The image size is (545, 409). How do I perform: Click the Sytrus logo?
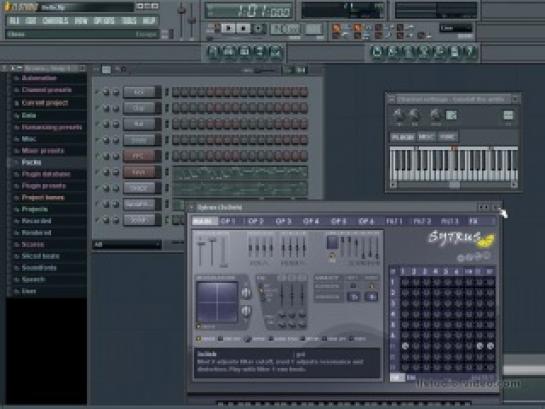(461, 239)
